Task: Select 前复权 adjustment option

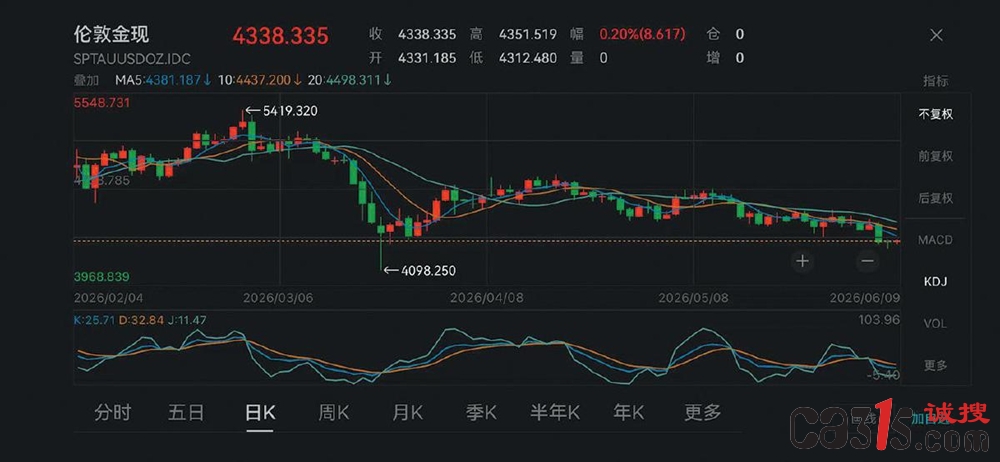Action: click(936, 156)
